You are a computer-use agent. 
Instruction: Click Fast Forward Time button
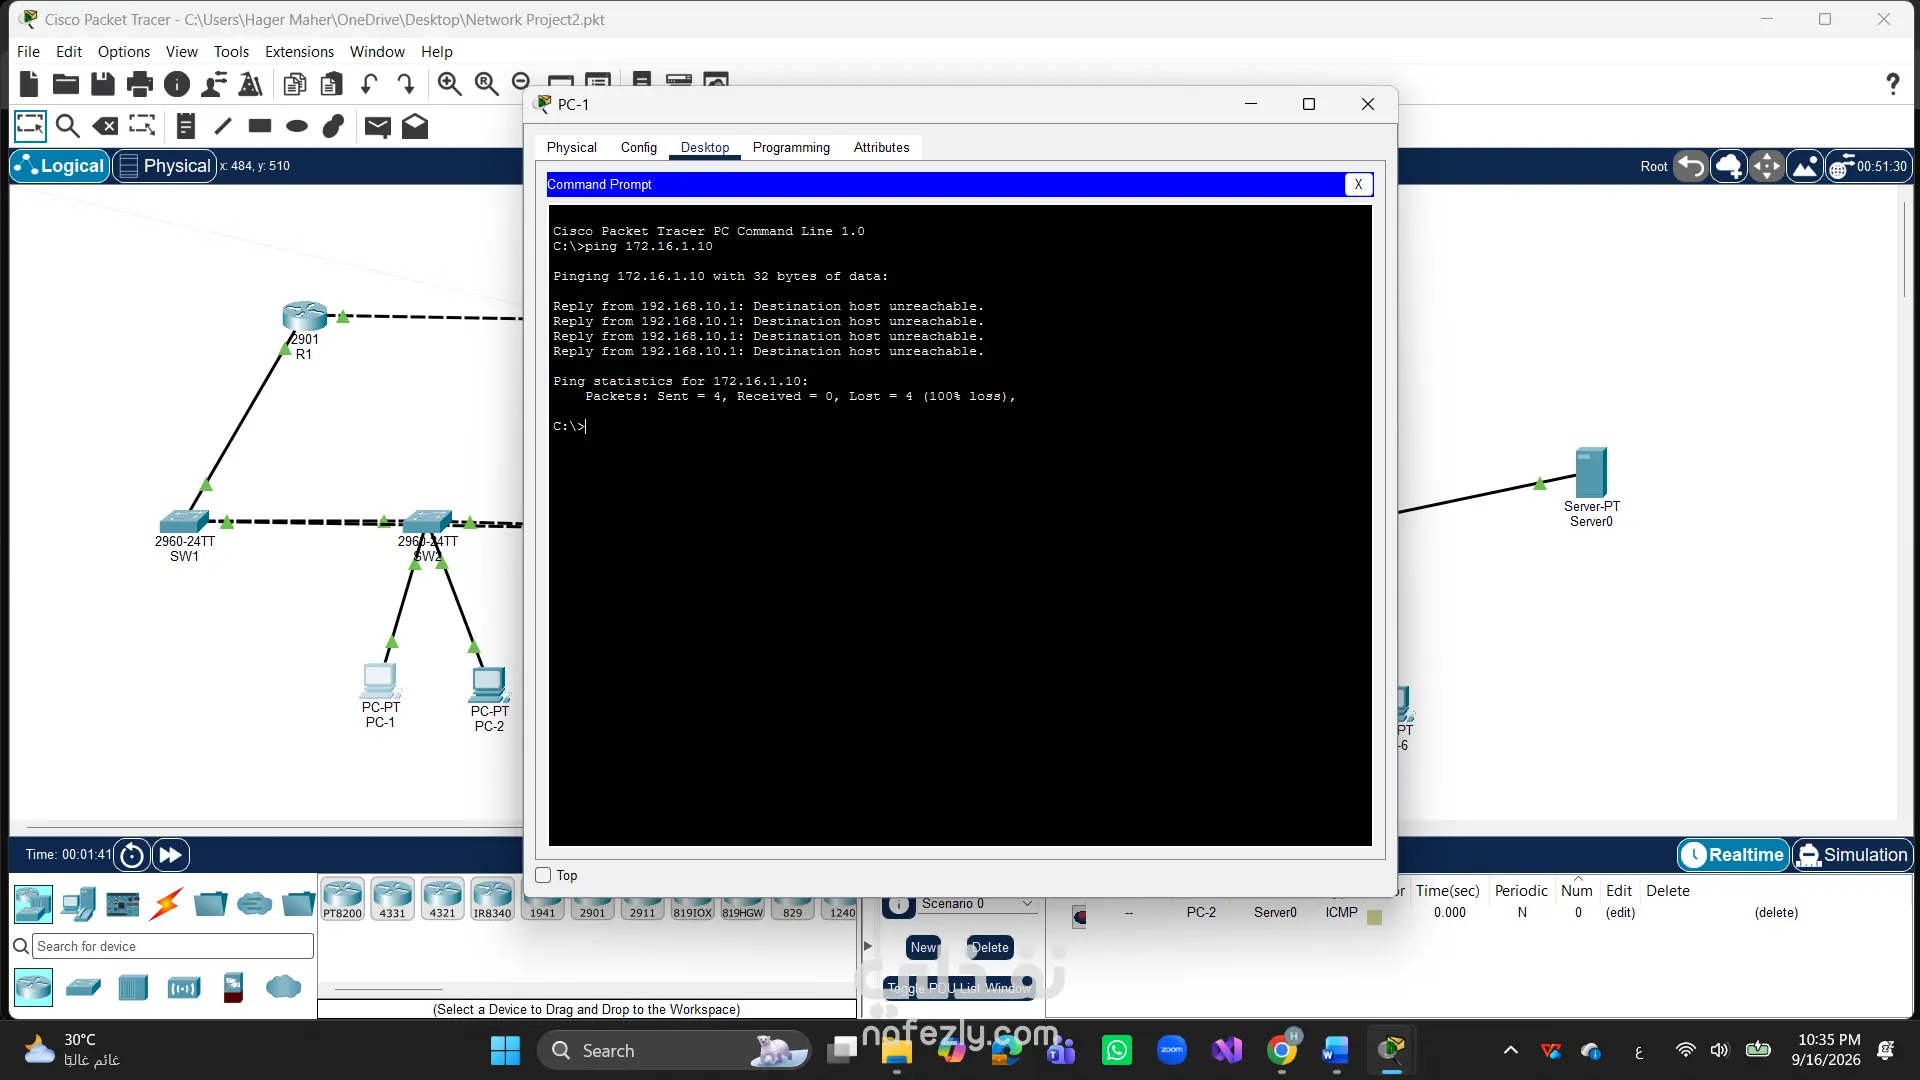(x=171, y=855)
